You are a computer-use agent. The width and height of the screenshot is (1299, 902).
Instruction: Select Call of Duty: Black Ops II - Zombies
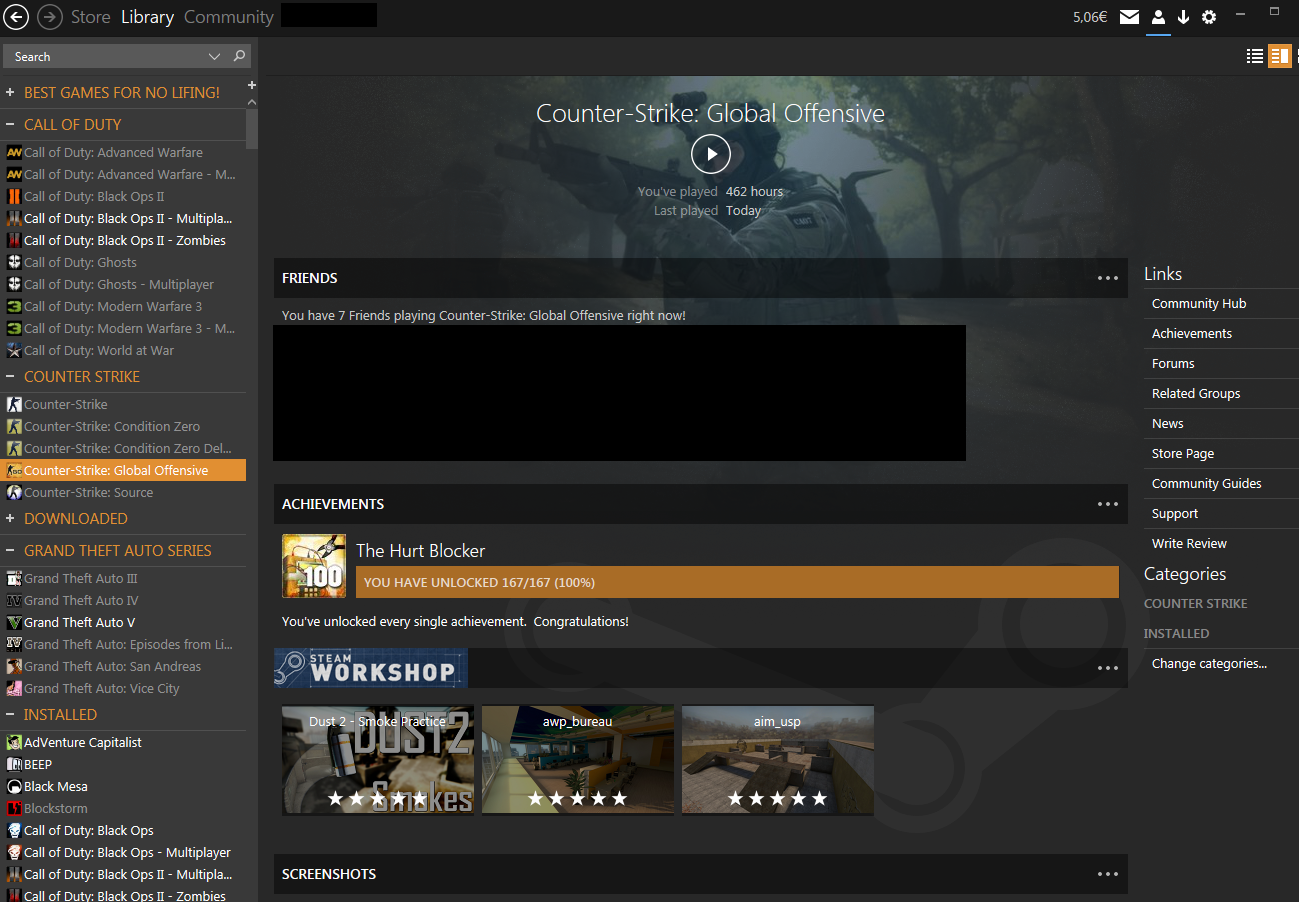tap(123, 241)
